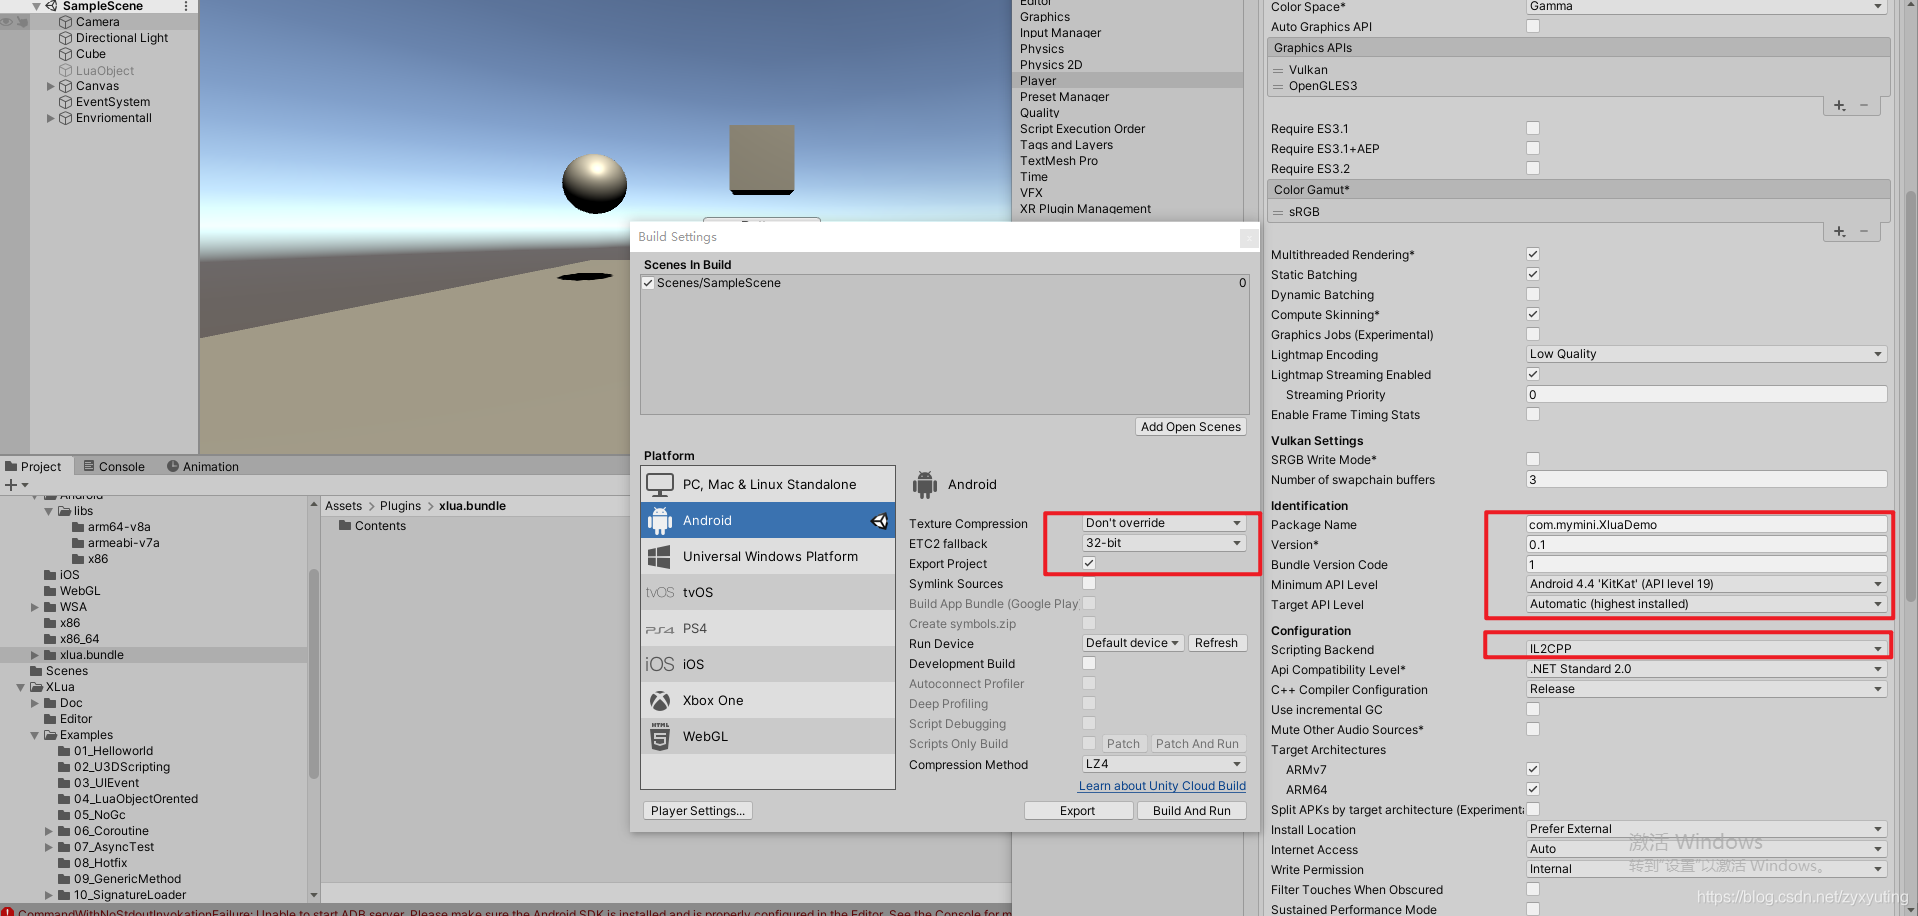Click the Camera object icon in Hierarchy
The width and height of the screenshot is (1918, 916).
pyautogui.click(x=66, y=22)
